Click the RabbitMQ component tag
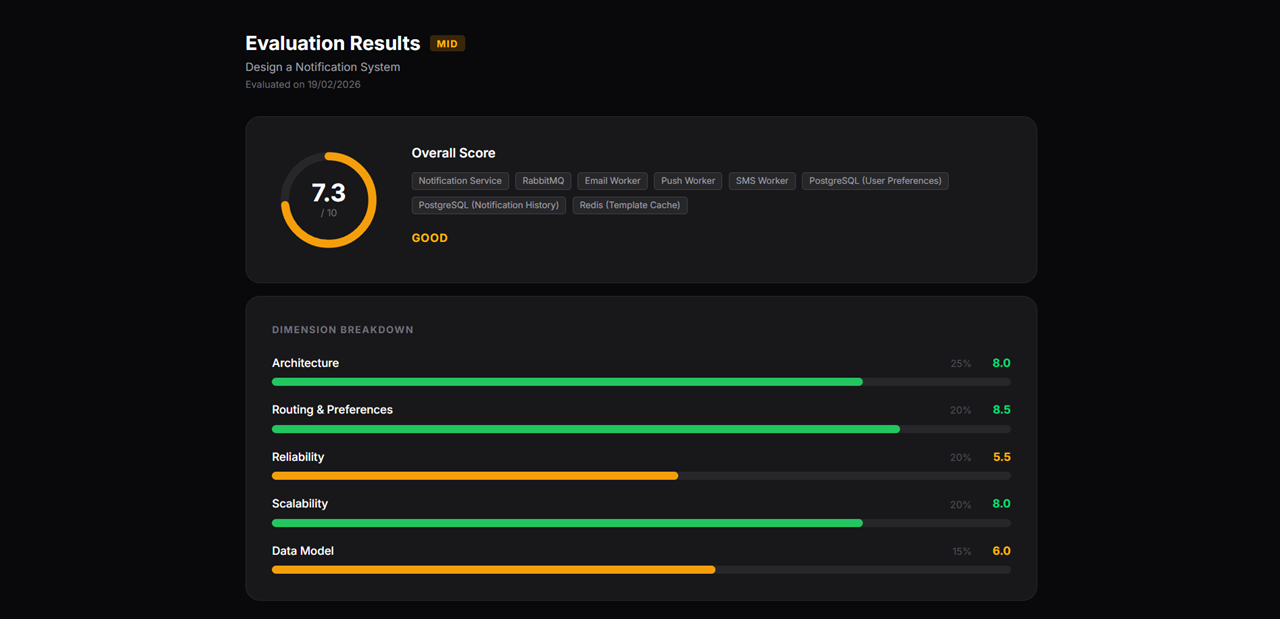The height and width of the screenshot is (619, 1280). point(543,181)
